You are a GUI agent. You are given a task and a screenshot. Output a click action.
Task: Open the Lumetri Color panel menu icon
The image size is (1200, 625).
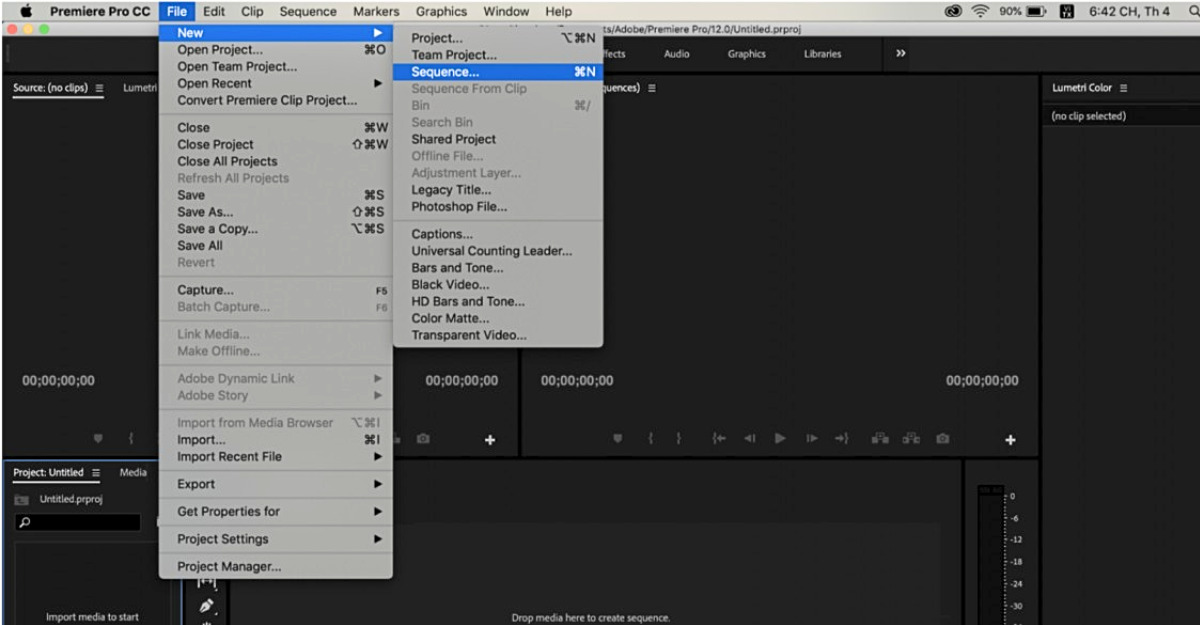point(1123,88)
